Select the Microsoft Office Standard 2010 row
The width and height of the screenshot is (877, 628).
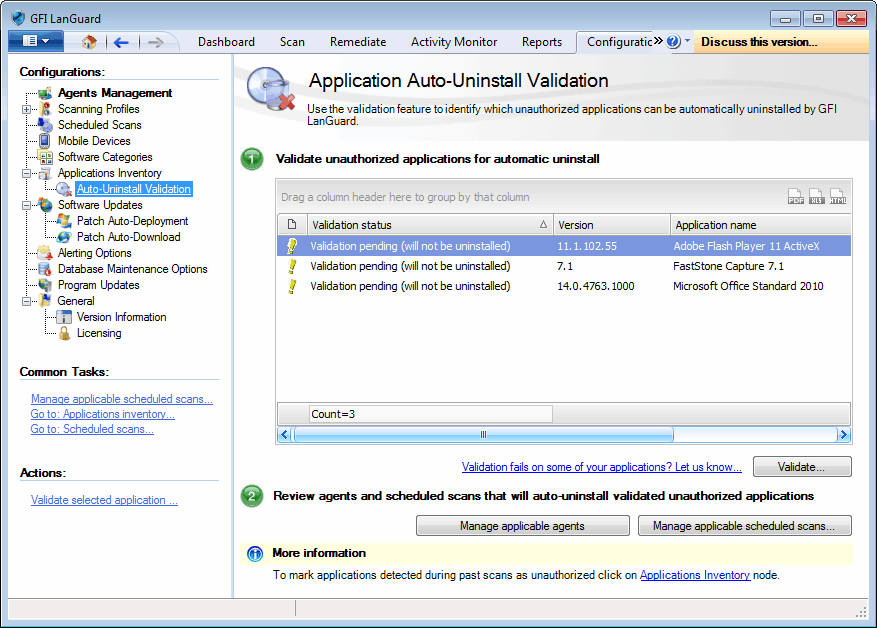coord(564,286)
